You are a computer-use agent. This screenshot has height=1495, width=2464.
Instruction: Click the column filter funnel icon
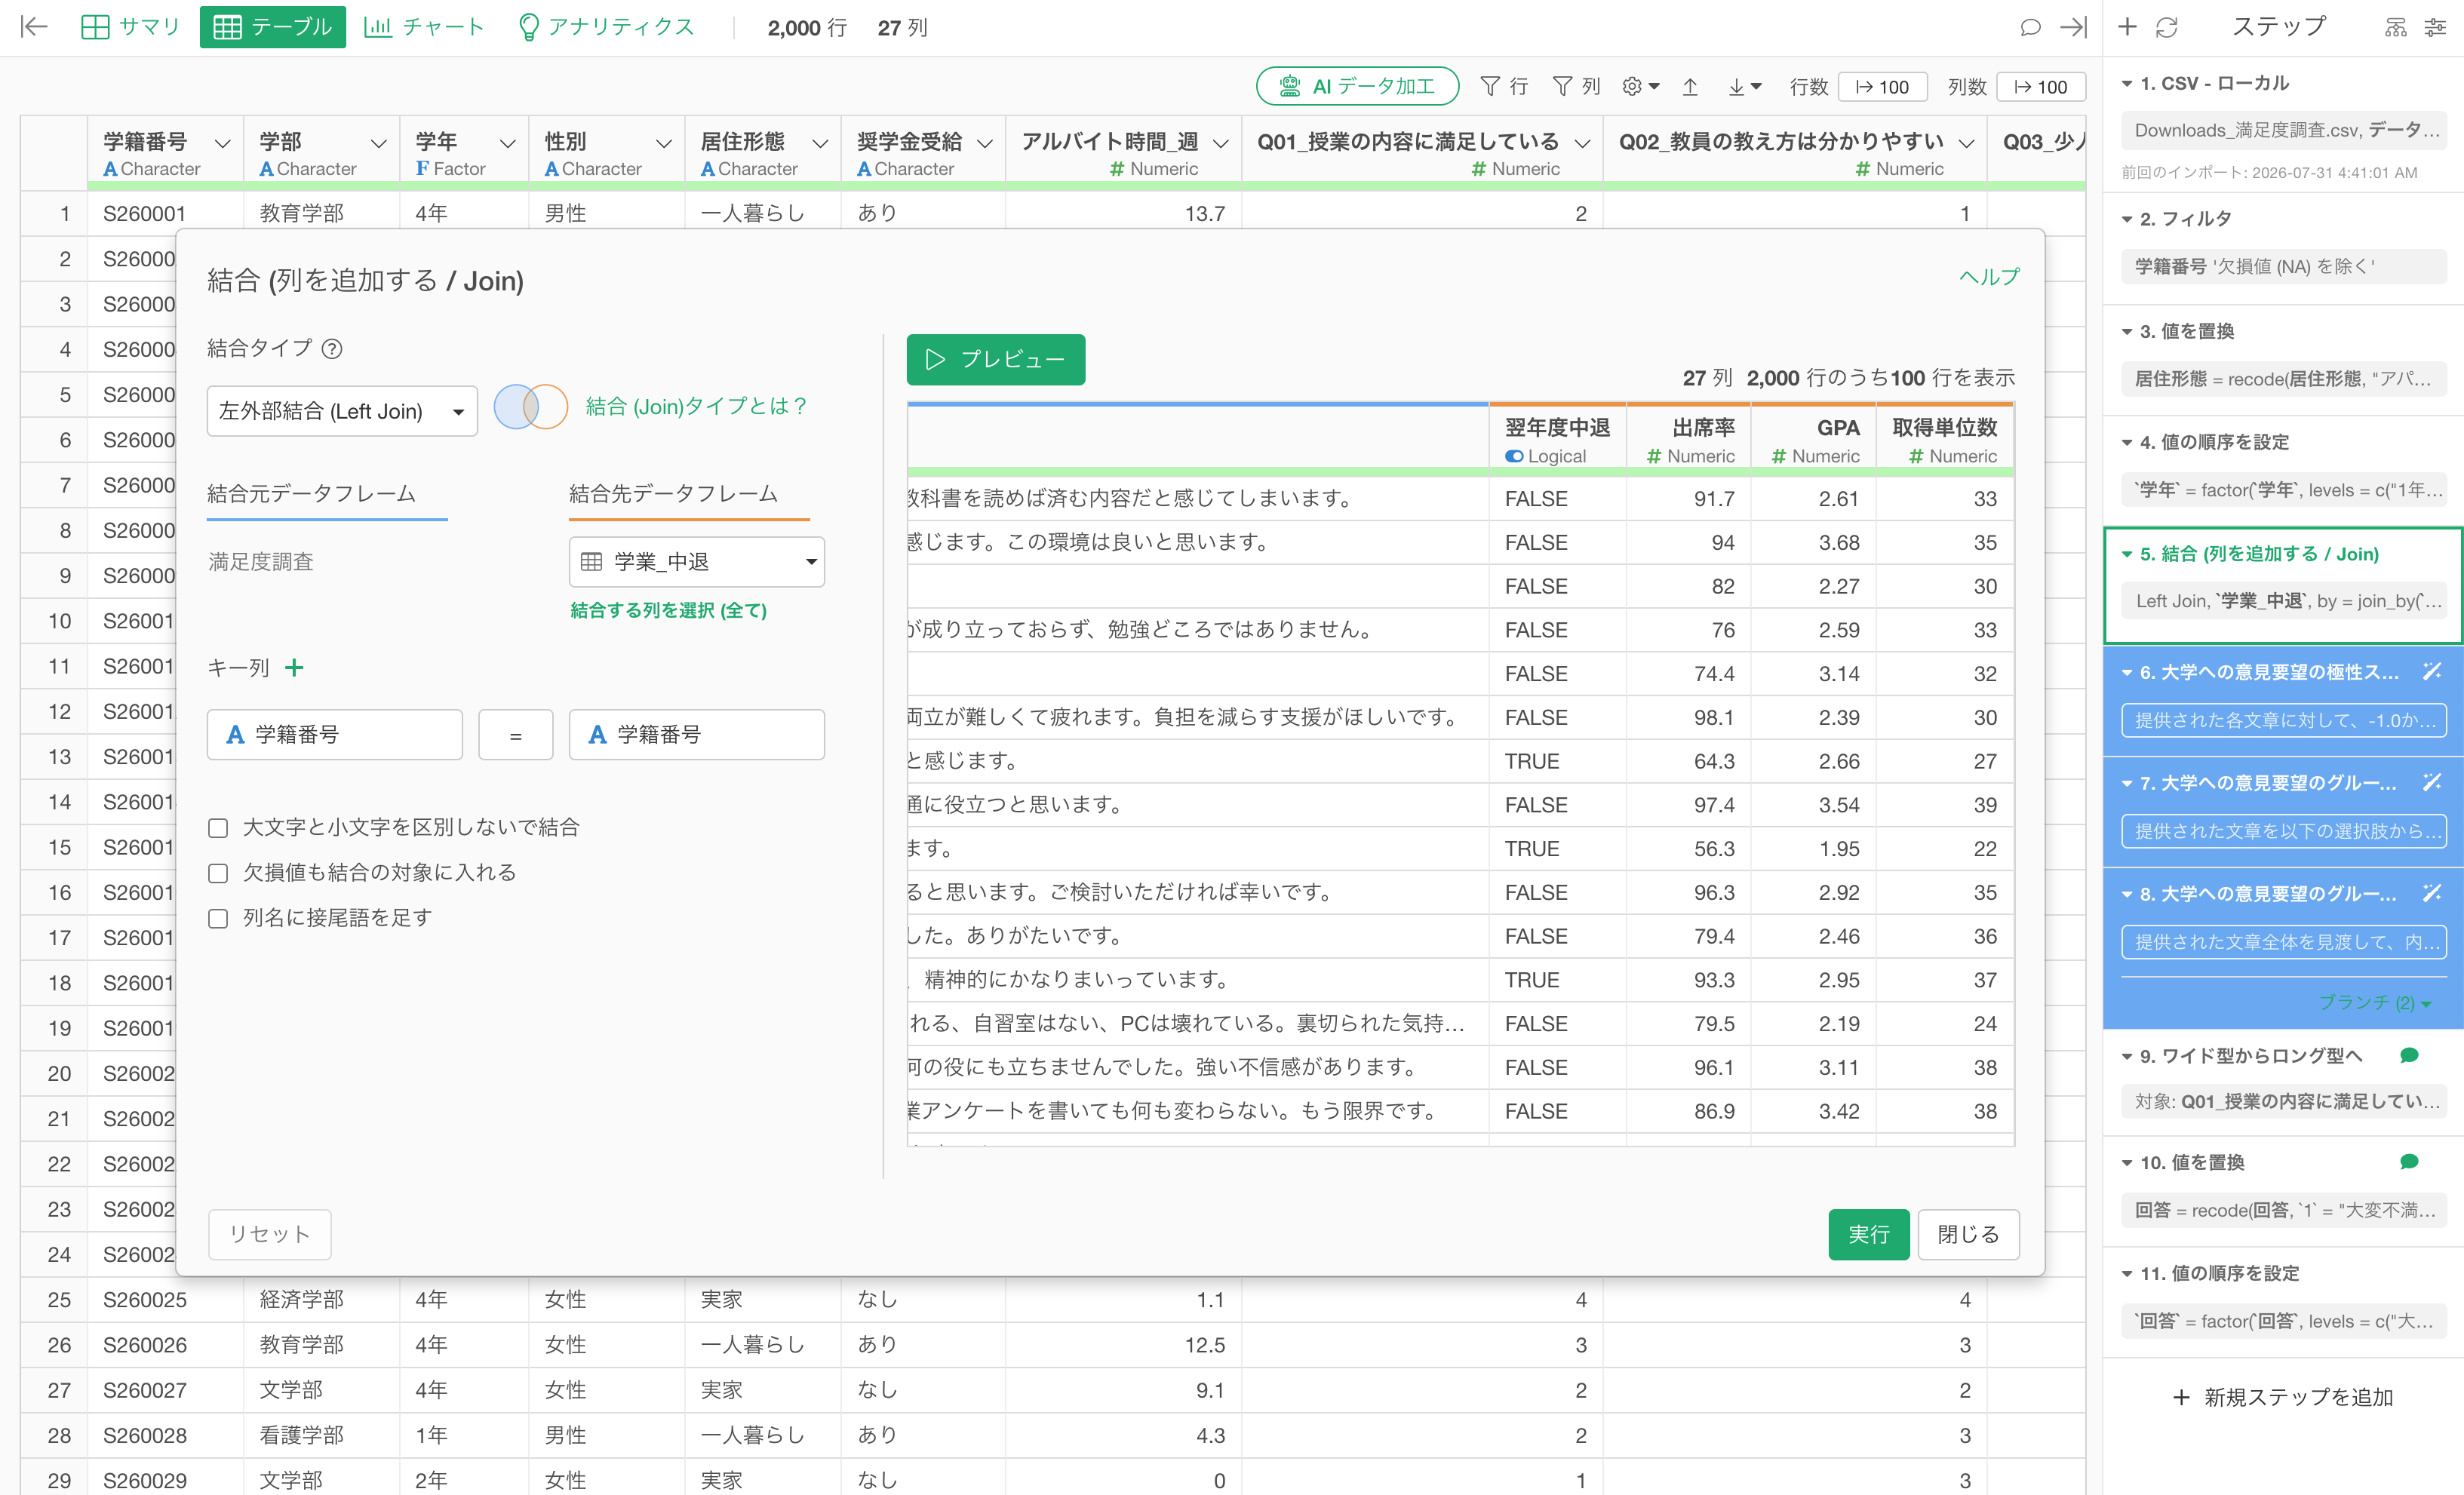[x=1562, y=87]
